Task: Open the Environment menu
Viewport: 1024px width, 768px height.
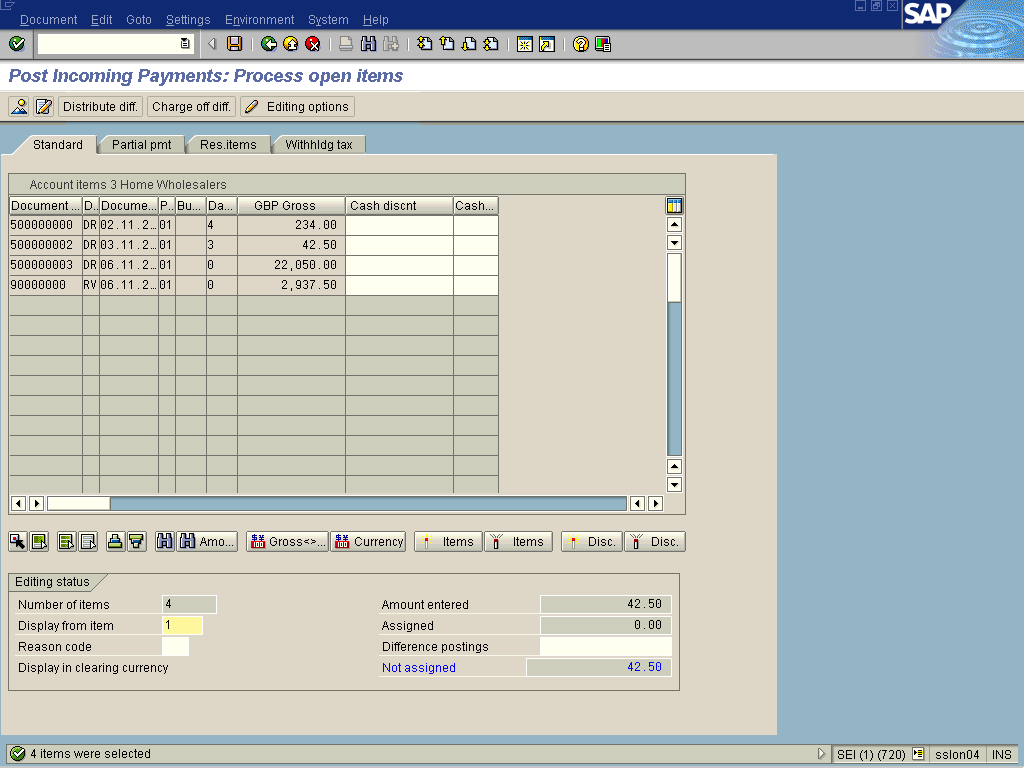Action: (259, 20)
